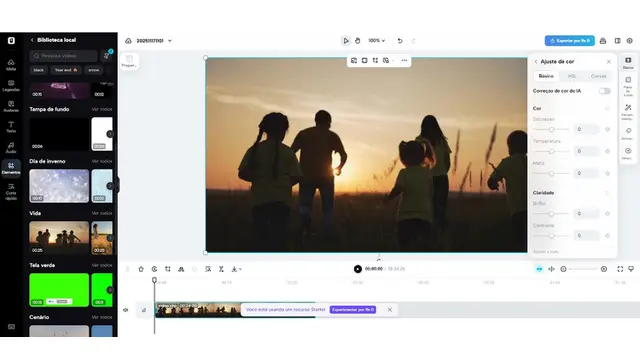Mute the timeline track audio
This screenshot has height=360, width=640.
(x=126, y=310)
